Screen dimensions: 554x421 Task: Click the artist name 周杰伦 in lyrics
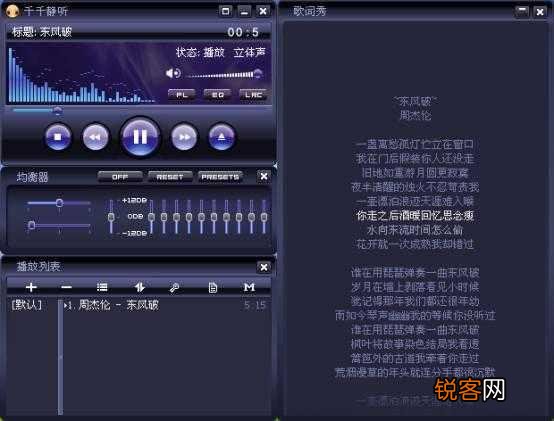point(415,115)
